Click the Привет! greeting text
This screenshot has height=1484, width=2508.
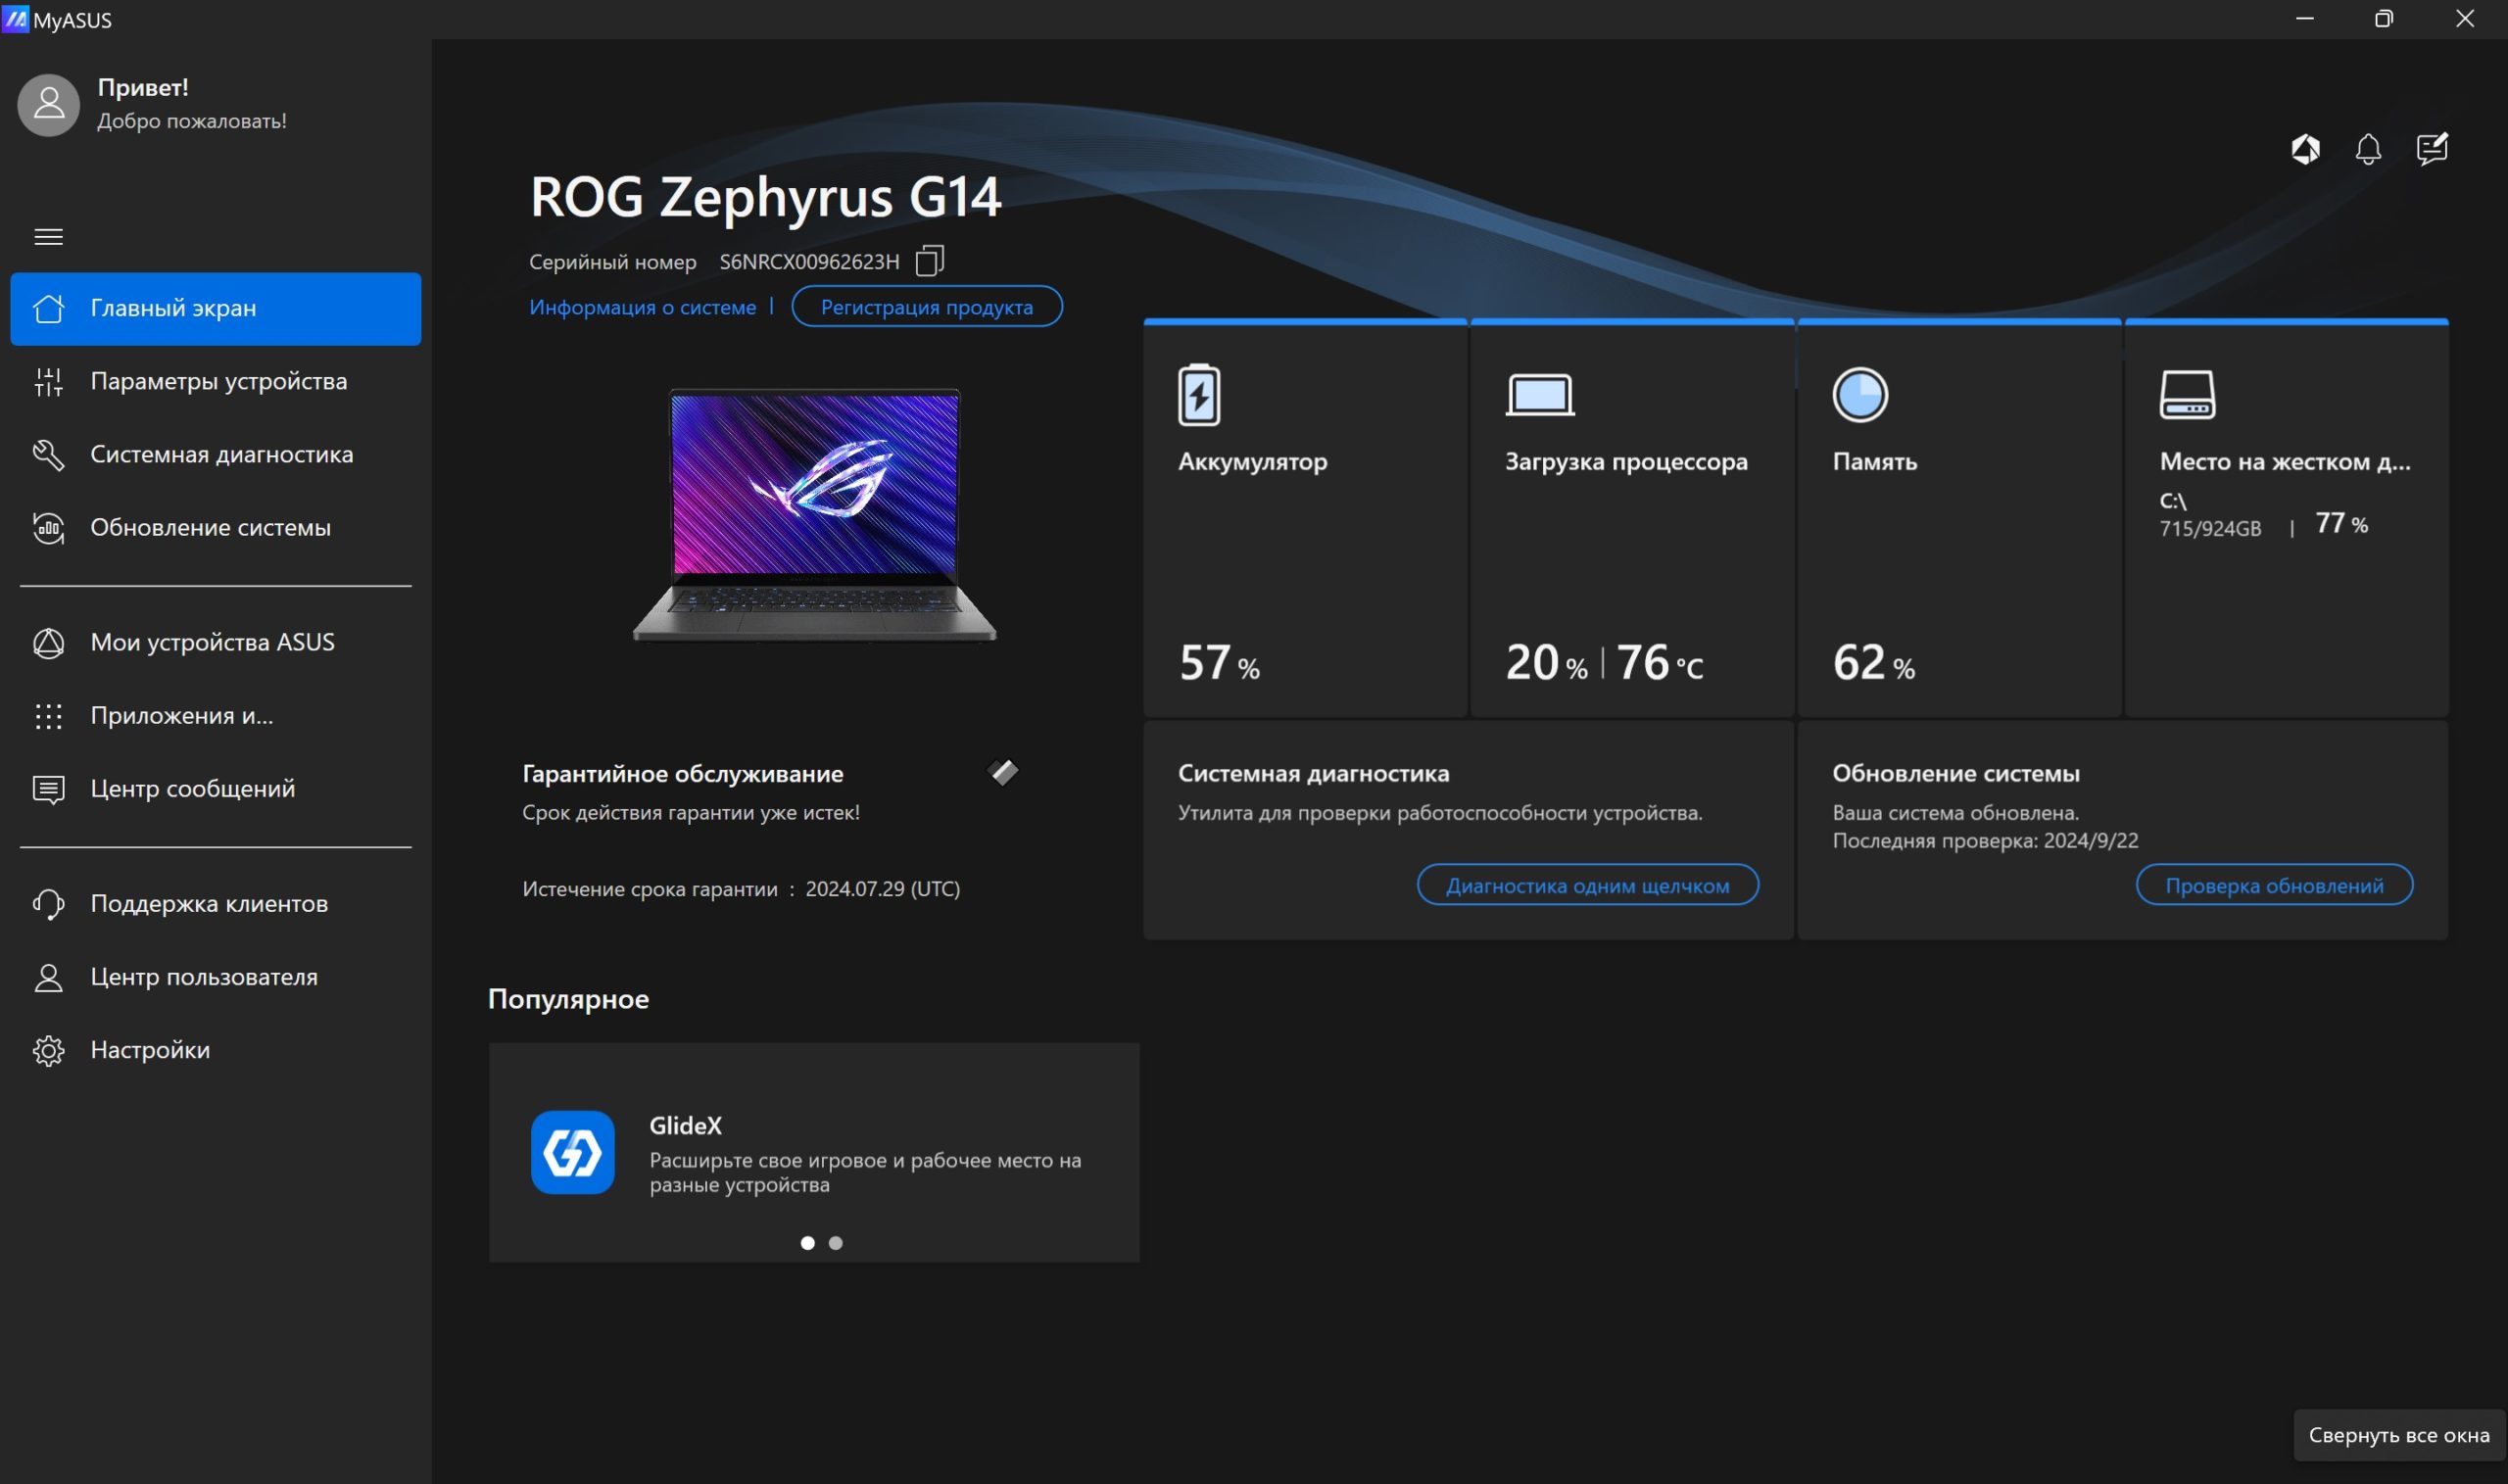(x=143, y=87)
